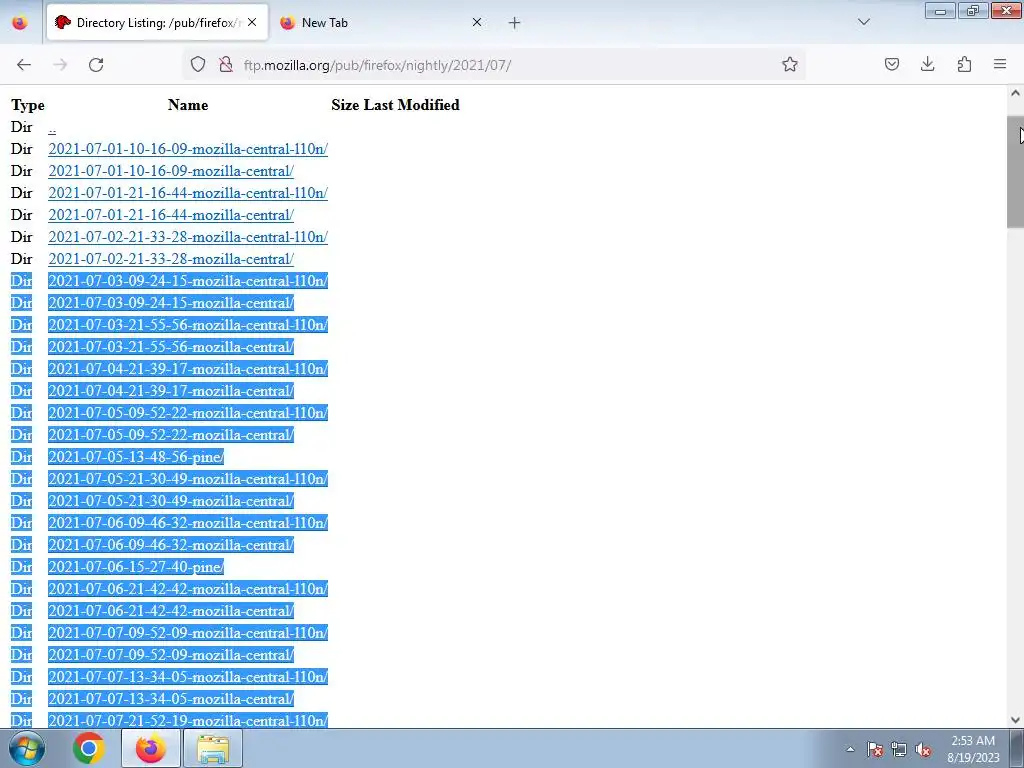Open 2021-07-02-21-33-28-mozilla-central-l10n folder
Viewport: 1024px width, 768px height.
tap(187, 237)
